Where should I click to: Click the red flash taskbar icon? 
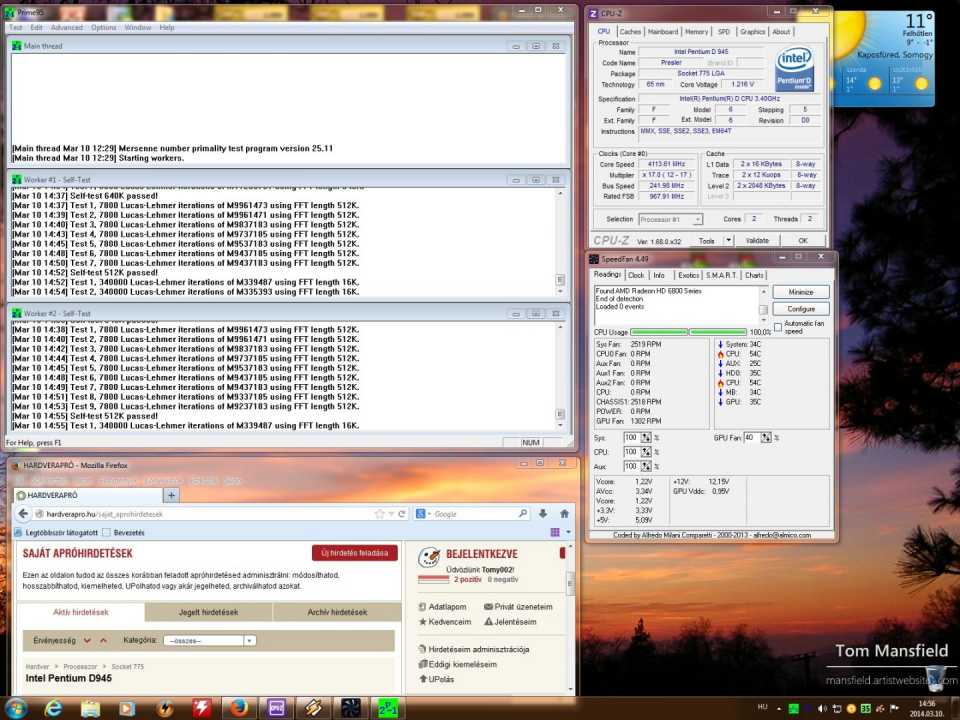201,708
